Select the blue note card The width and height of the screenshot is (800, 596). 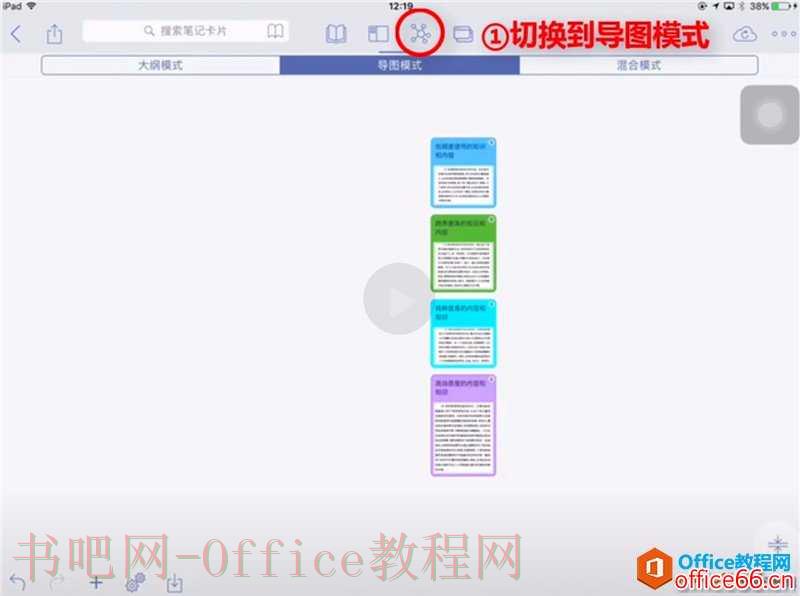click(463, 172)
